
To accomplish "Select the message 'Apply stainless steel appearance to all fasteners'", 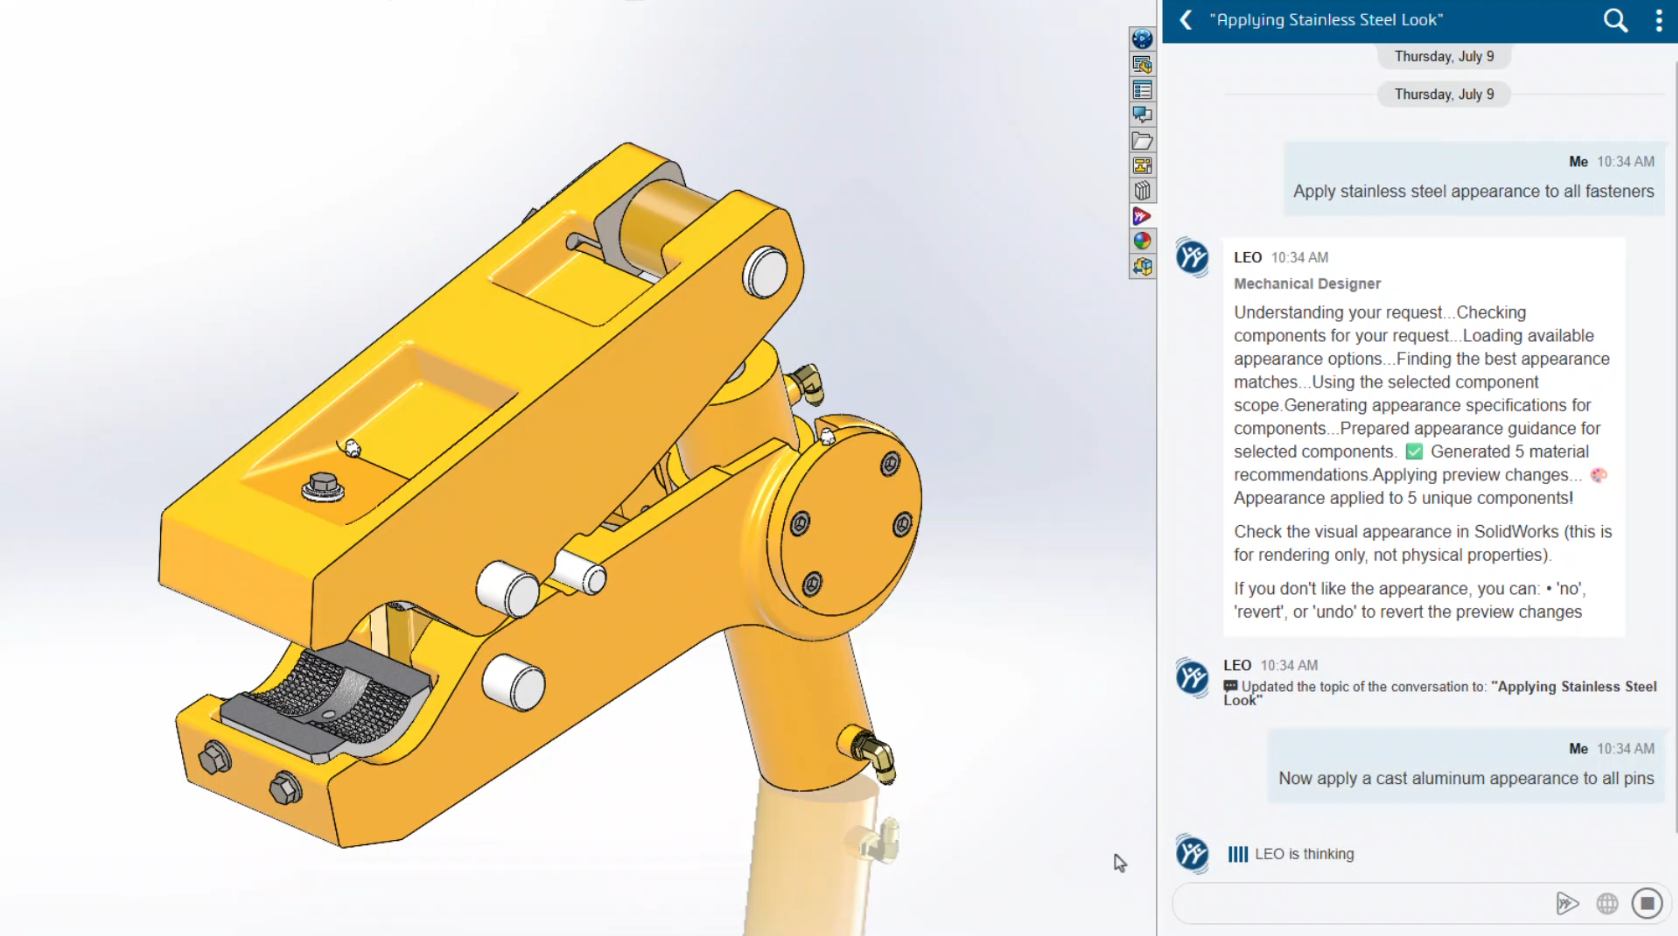I will (x=1474, y=191).
